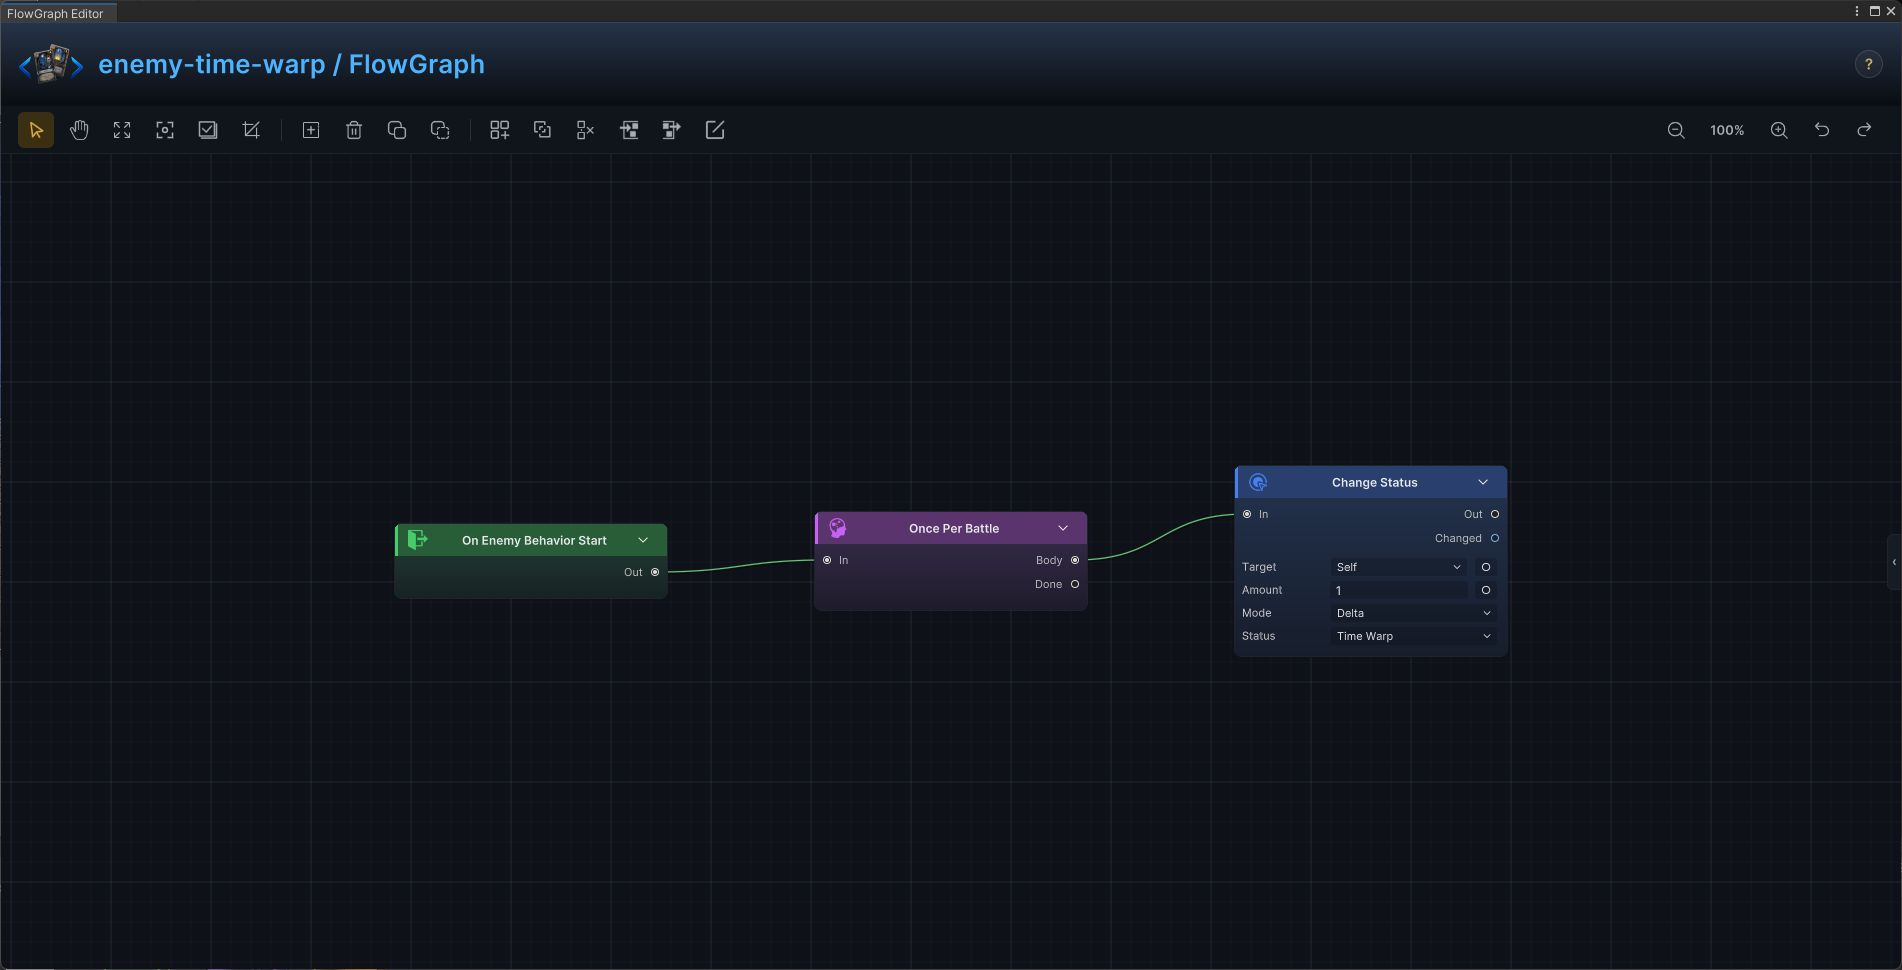Click the Change Status node title
The image size is (1902, 970).
pyautogui.click(x=1375, y=482)
